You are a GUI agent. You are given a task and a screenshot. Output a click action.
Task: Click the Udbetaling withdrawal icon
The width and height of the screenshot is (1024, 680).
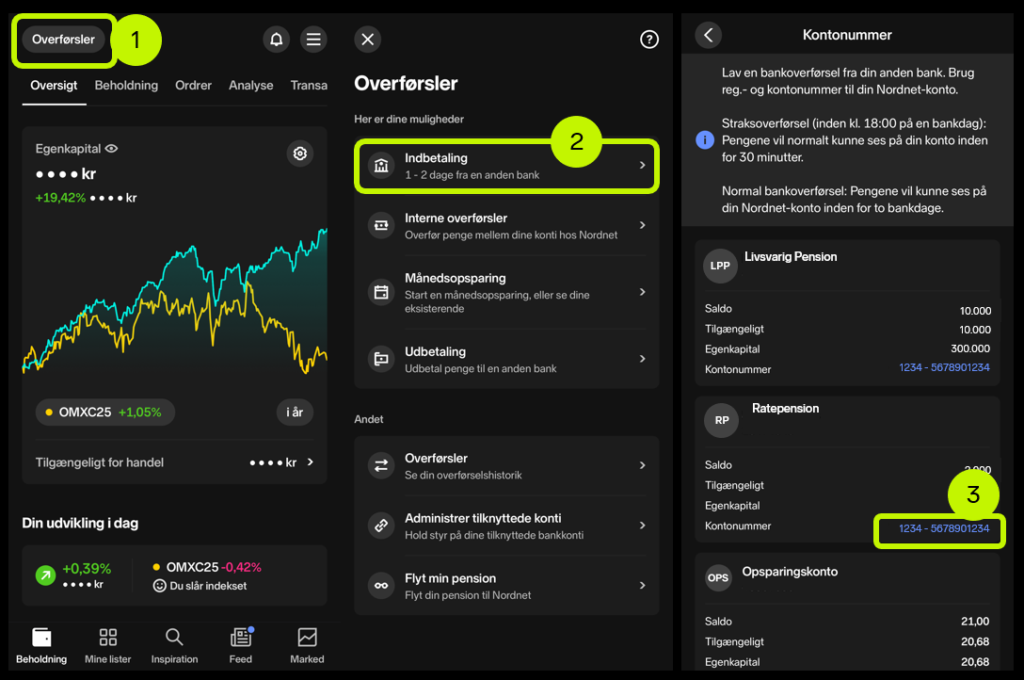[381, 359]
